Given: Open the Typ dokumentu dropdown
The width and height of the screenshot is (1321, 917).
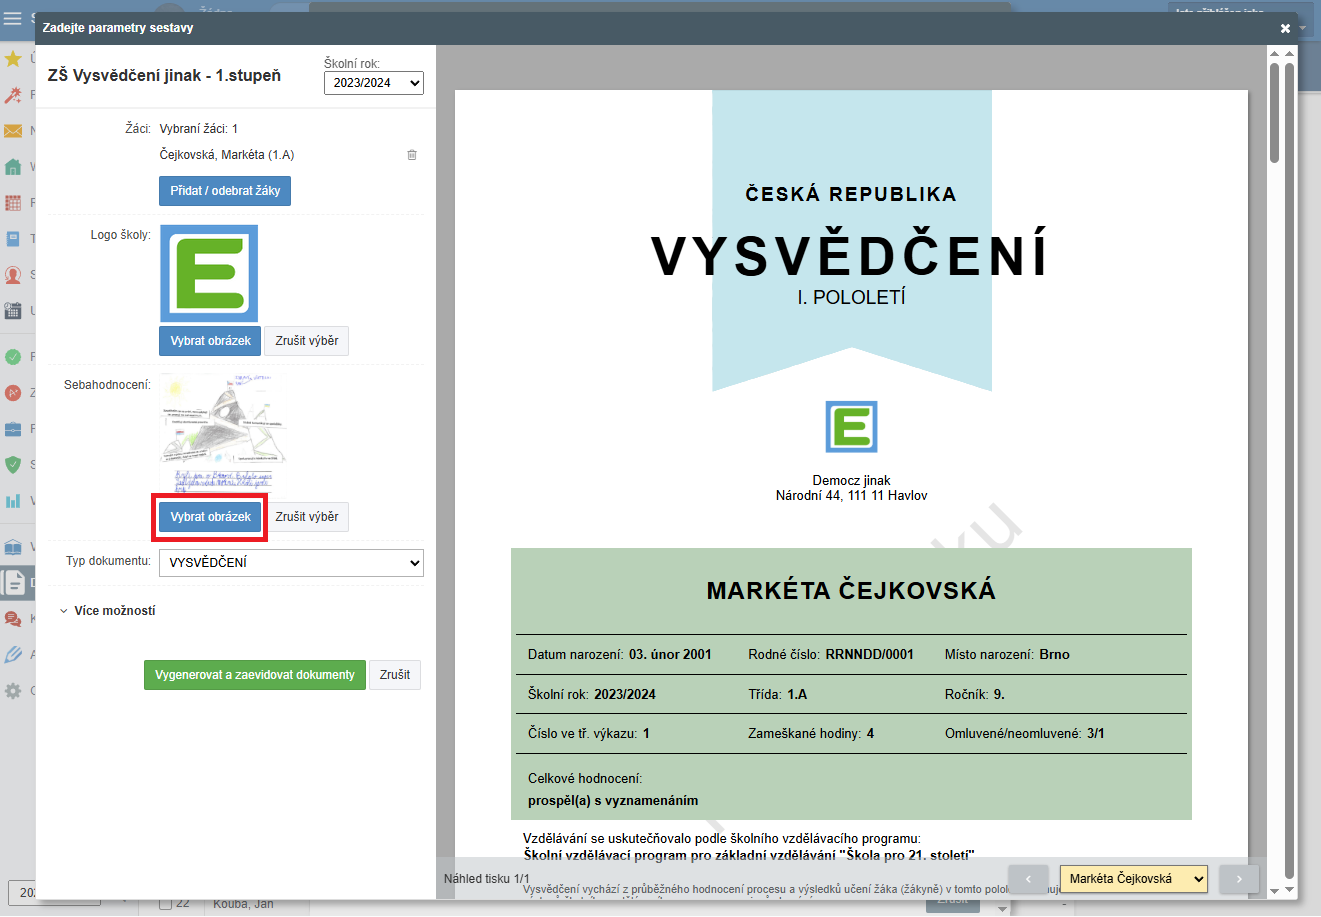Looking at the screenshot, I should point(291,563).
